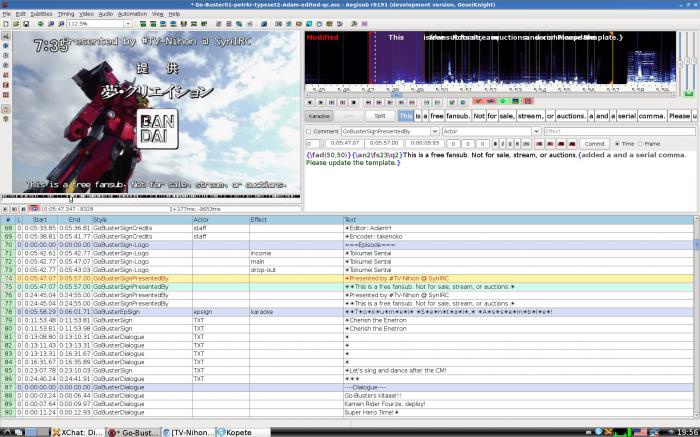Pick the primary color swatch button
Viewport: 700px width, 437px height.
click(x=539, y=144)
